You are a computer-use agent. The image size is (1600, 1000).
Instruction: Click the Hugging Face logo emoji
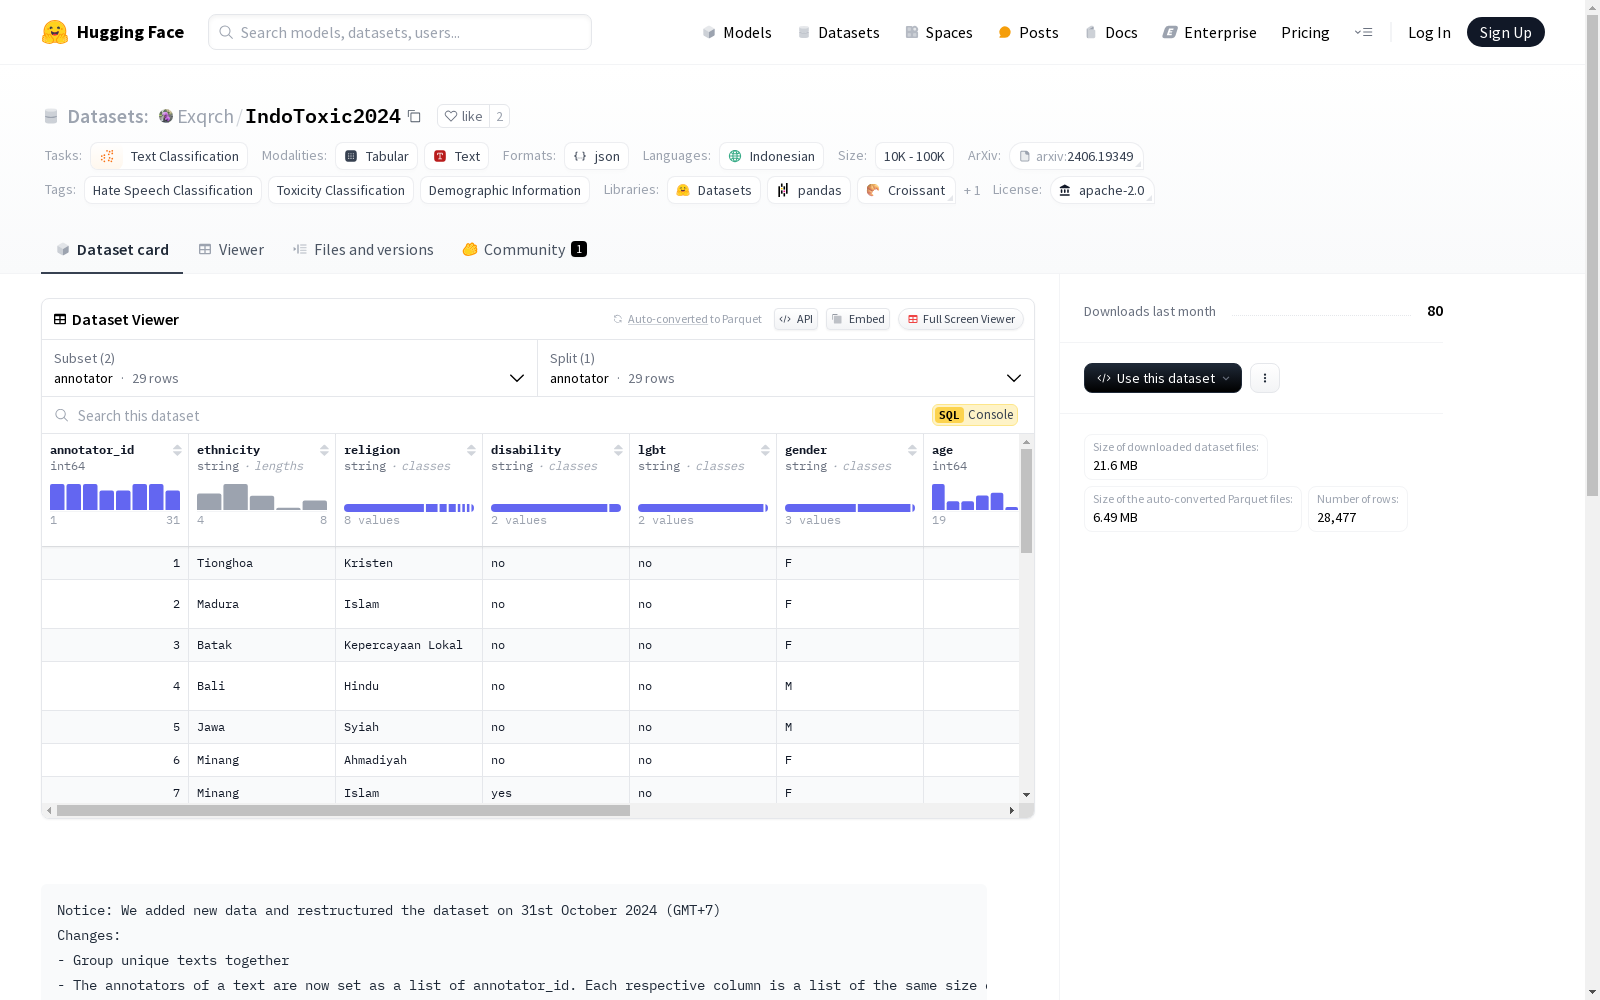55,32
